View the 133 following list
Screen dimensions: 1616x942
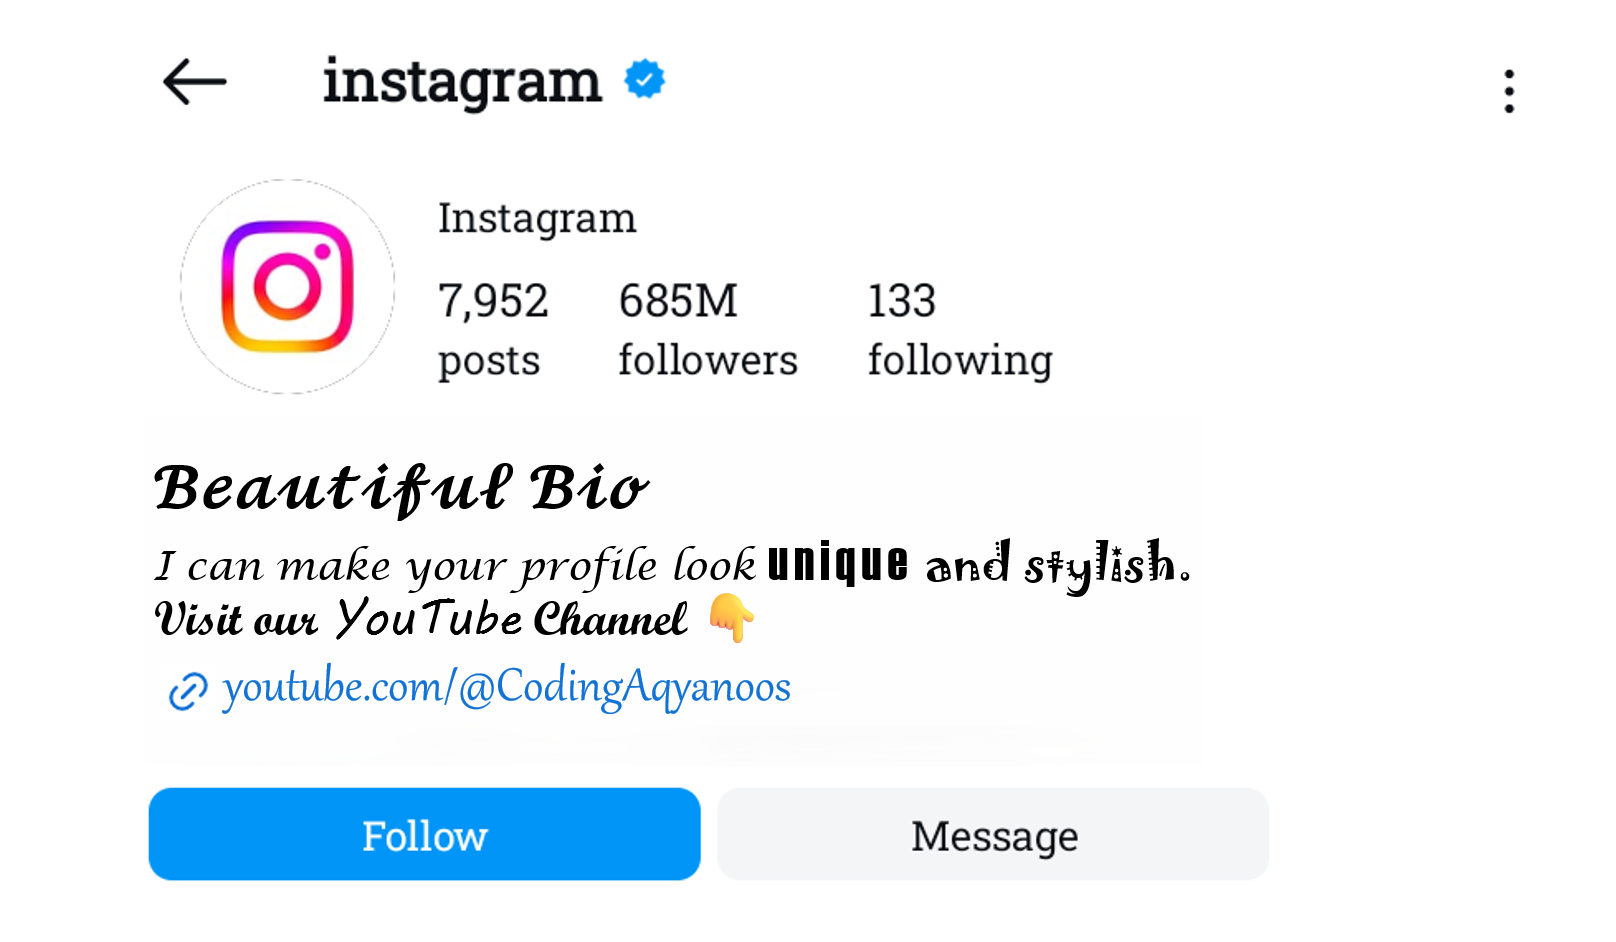click(959, 330)
